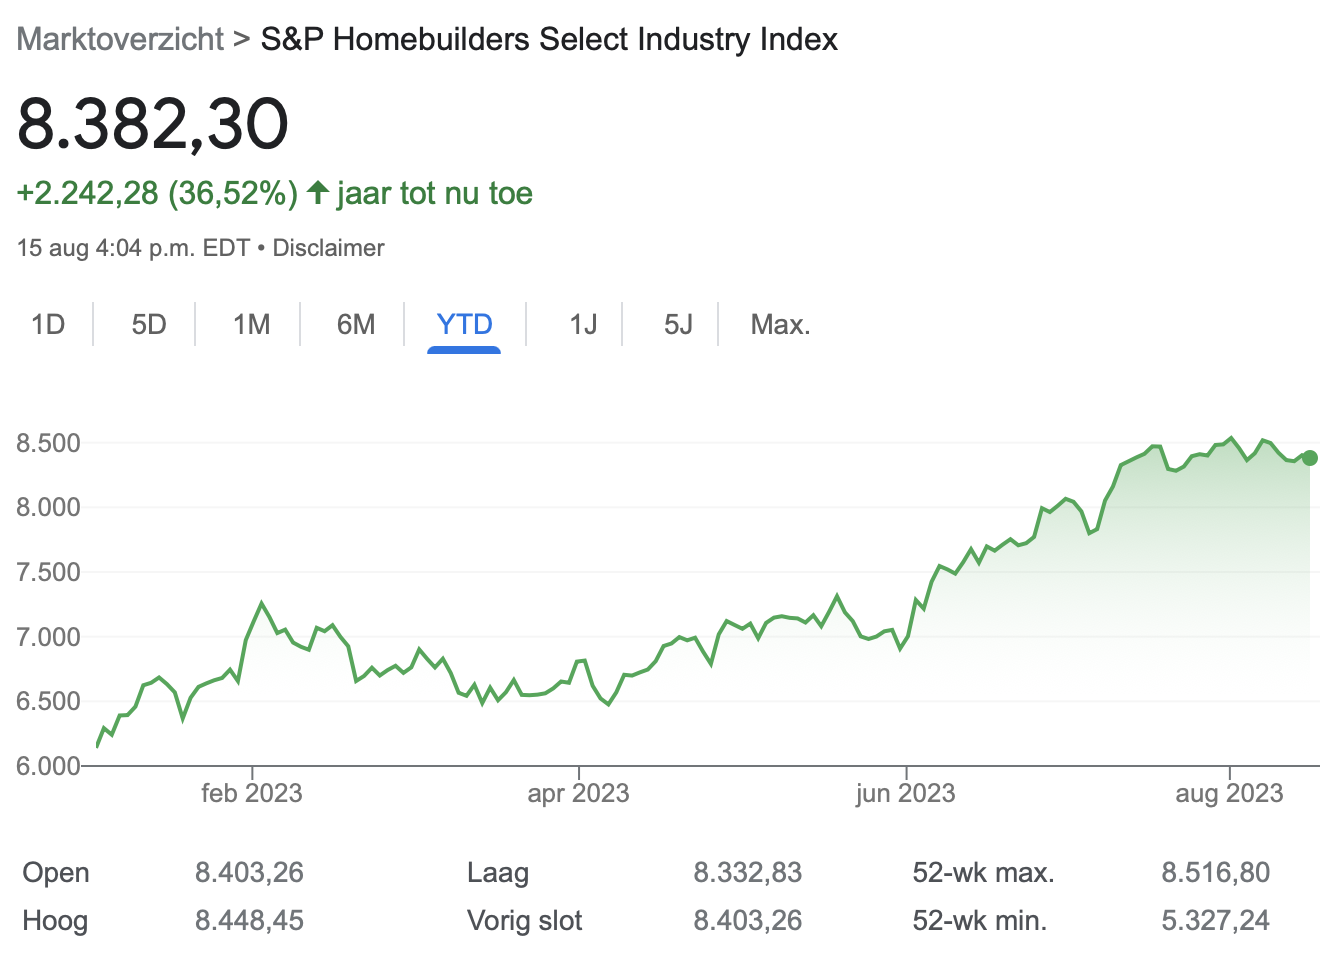Click the index price 8.382,30

click(x=153, y=124)
